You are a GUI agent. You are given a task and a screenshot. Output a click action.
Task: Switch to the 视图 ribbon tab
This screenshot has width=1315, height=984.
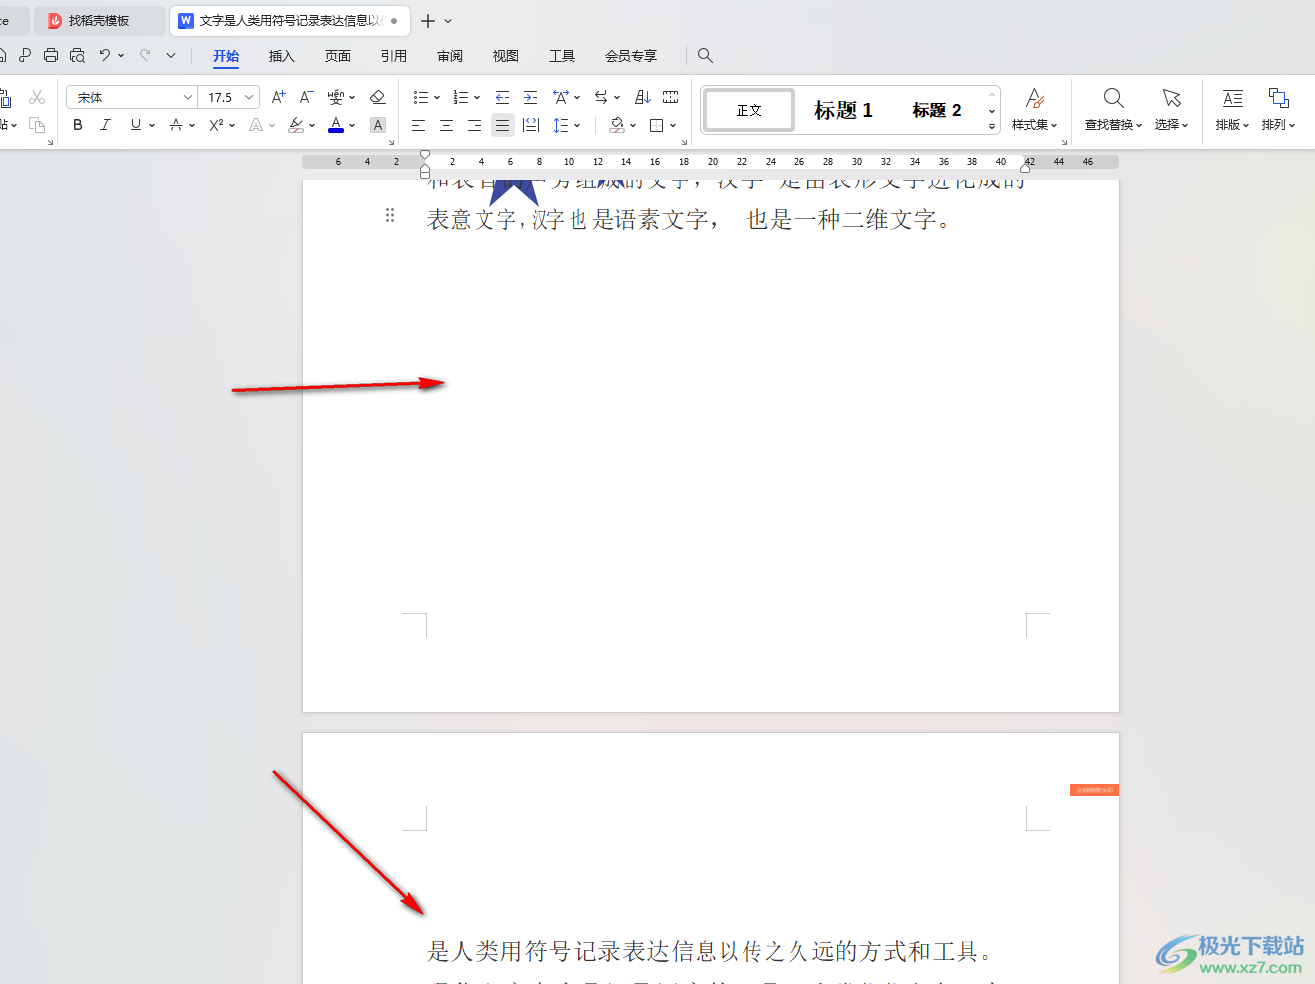tap(506, 56)
